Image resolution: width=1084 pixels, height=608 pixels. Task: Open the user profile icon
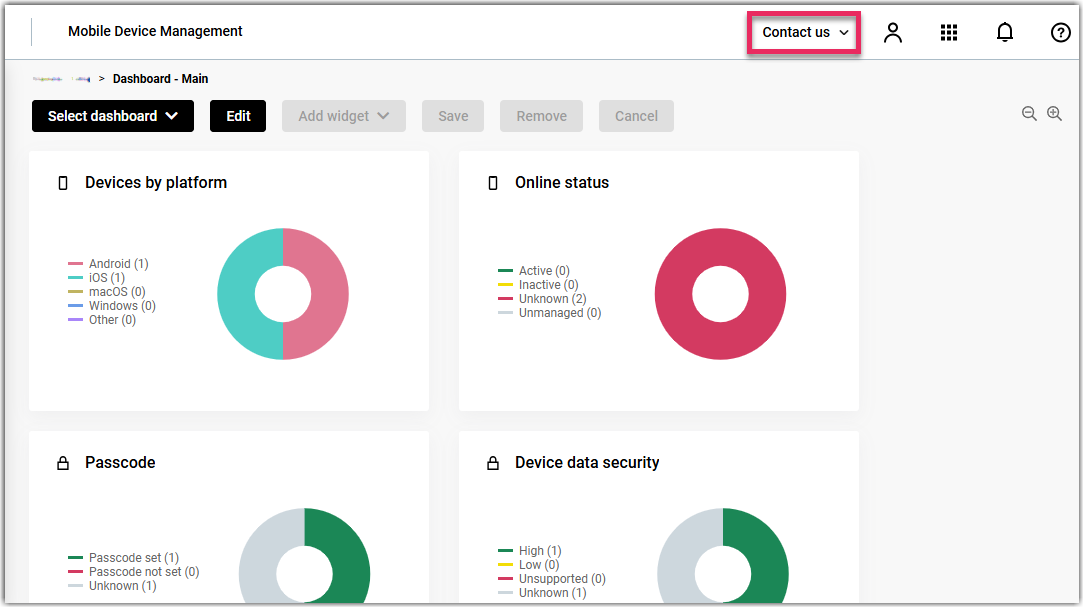point(893,33)
